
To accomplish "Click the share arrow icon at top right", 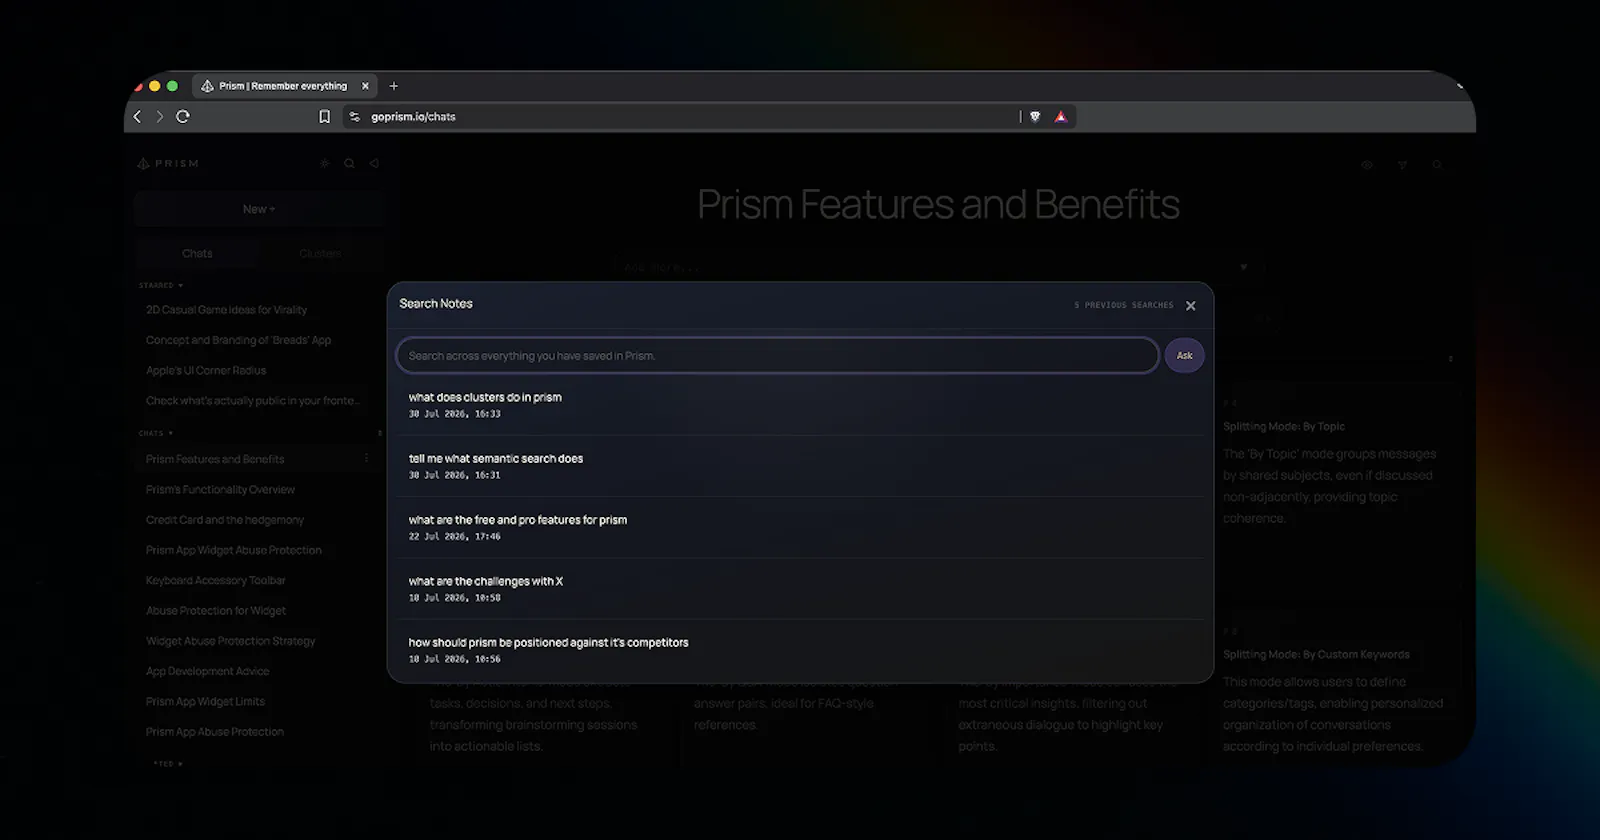I will tap(1402, 165).
